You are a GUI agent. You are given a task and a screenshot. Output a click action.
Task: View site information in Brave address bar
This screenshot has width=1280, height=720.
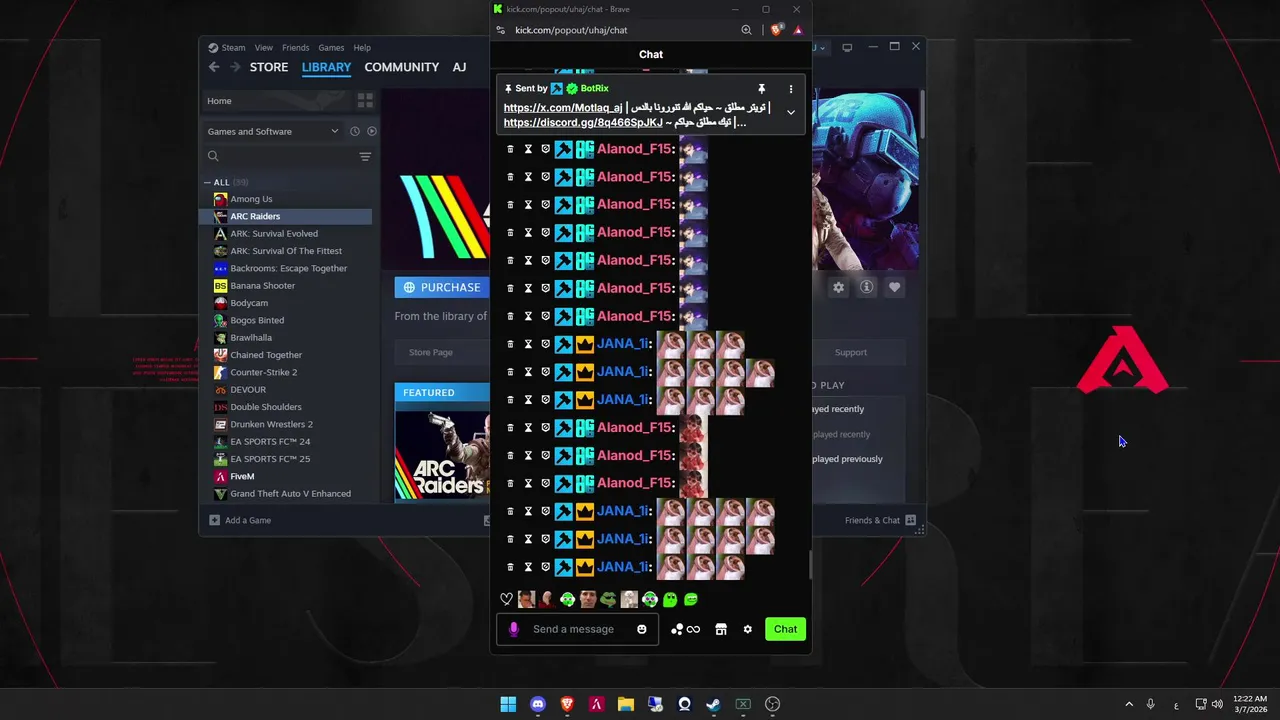pyautogui.click(x=501, y=30)
